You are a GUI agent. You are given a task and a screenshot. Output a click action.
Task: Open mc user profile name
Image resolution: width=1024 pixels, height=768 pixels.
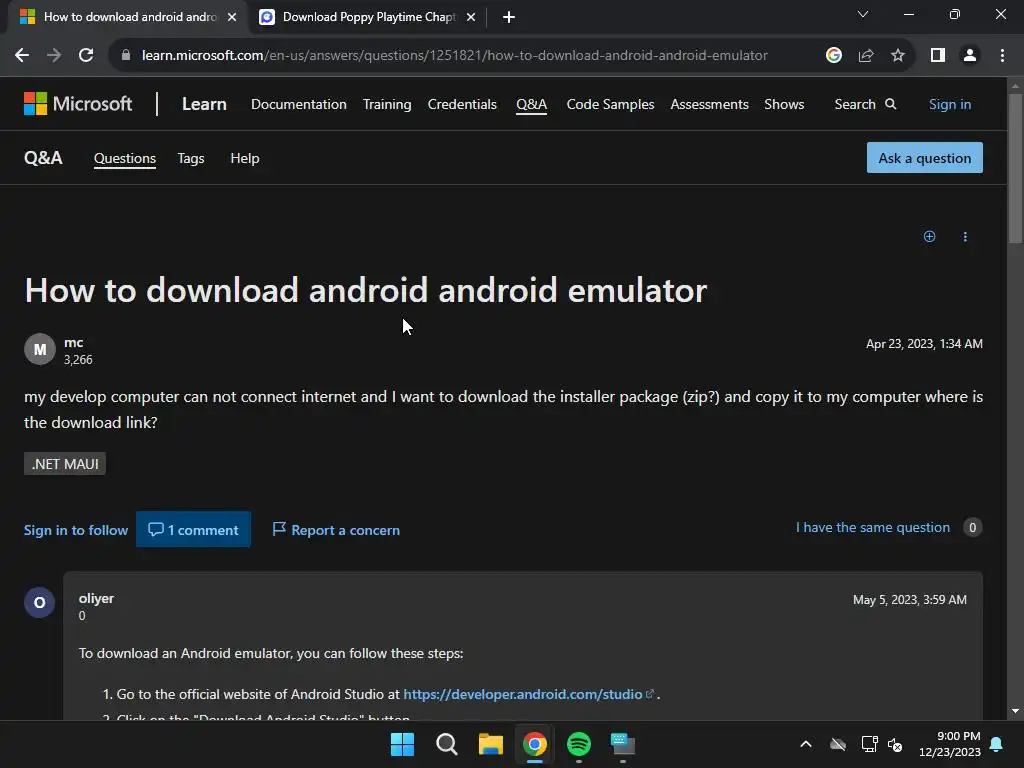click(73, 342)
